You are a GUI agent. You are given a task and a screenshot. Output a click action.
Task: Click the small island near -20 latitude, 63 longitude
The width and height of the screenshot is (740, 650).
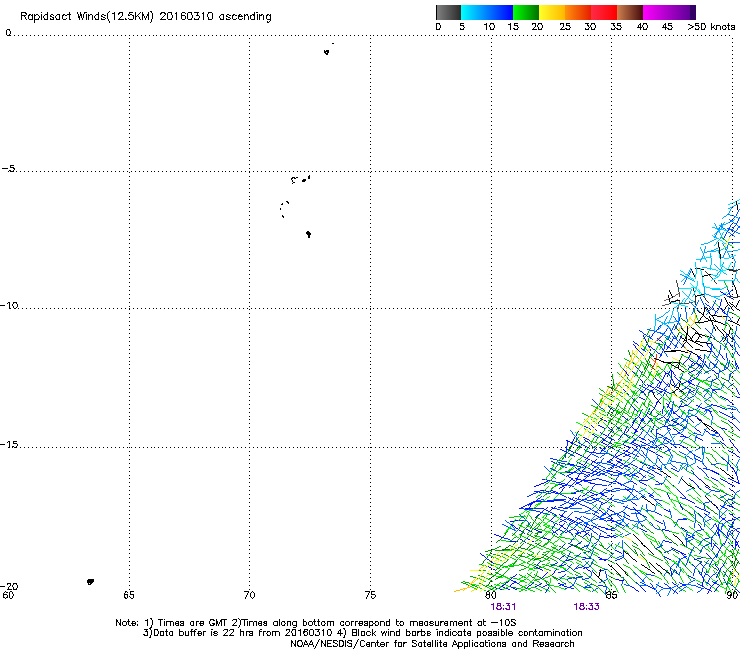click(90, 582)
